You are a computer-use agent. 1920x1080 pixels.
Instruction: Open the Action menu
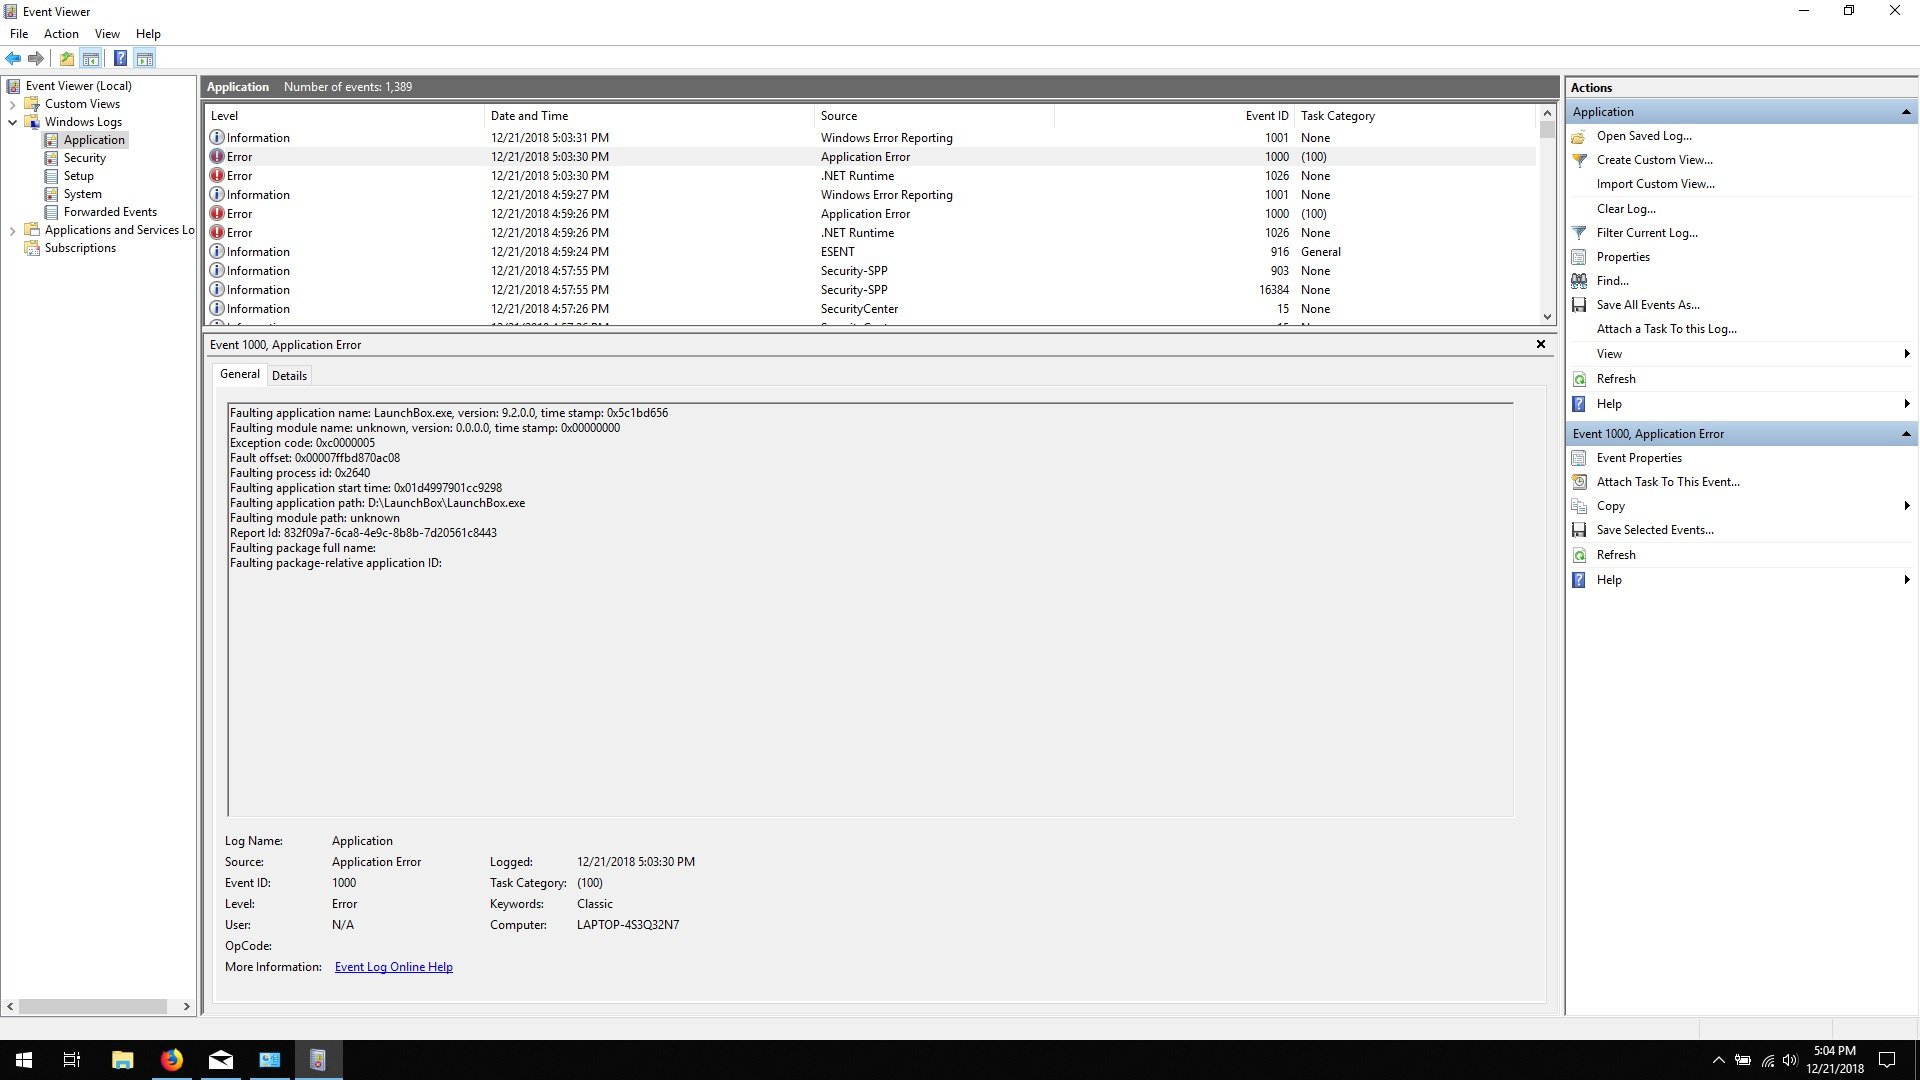click(61, 34)
